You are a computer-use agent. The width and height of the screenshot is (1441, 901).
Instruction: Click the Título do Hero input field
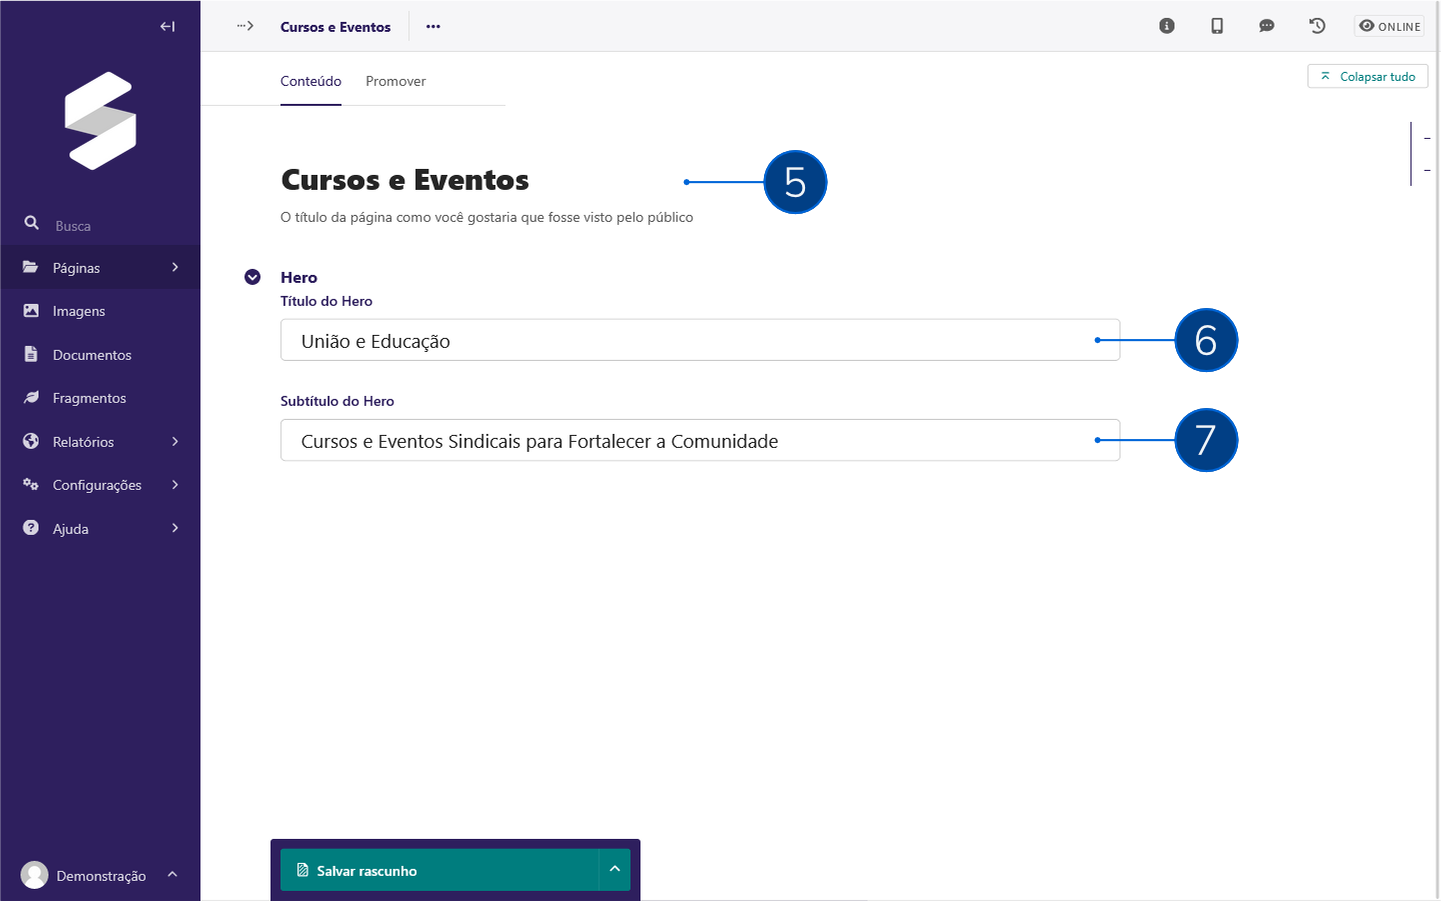pyautogui.click(x=700, y=340)
